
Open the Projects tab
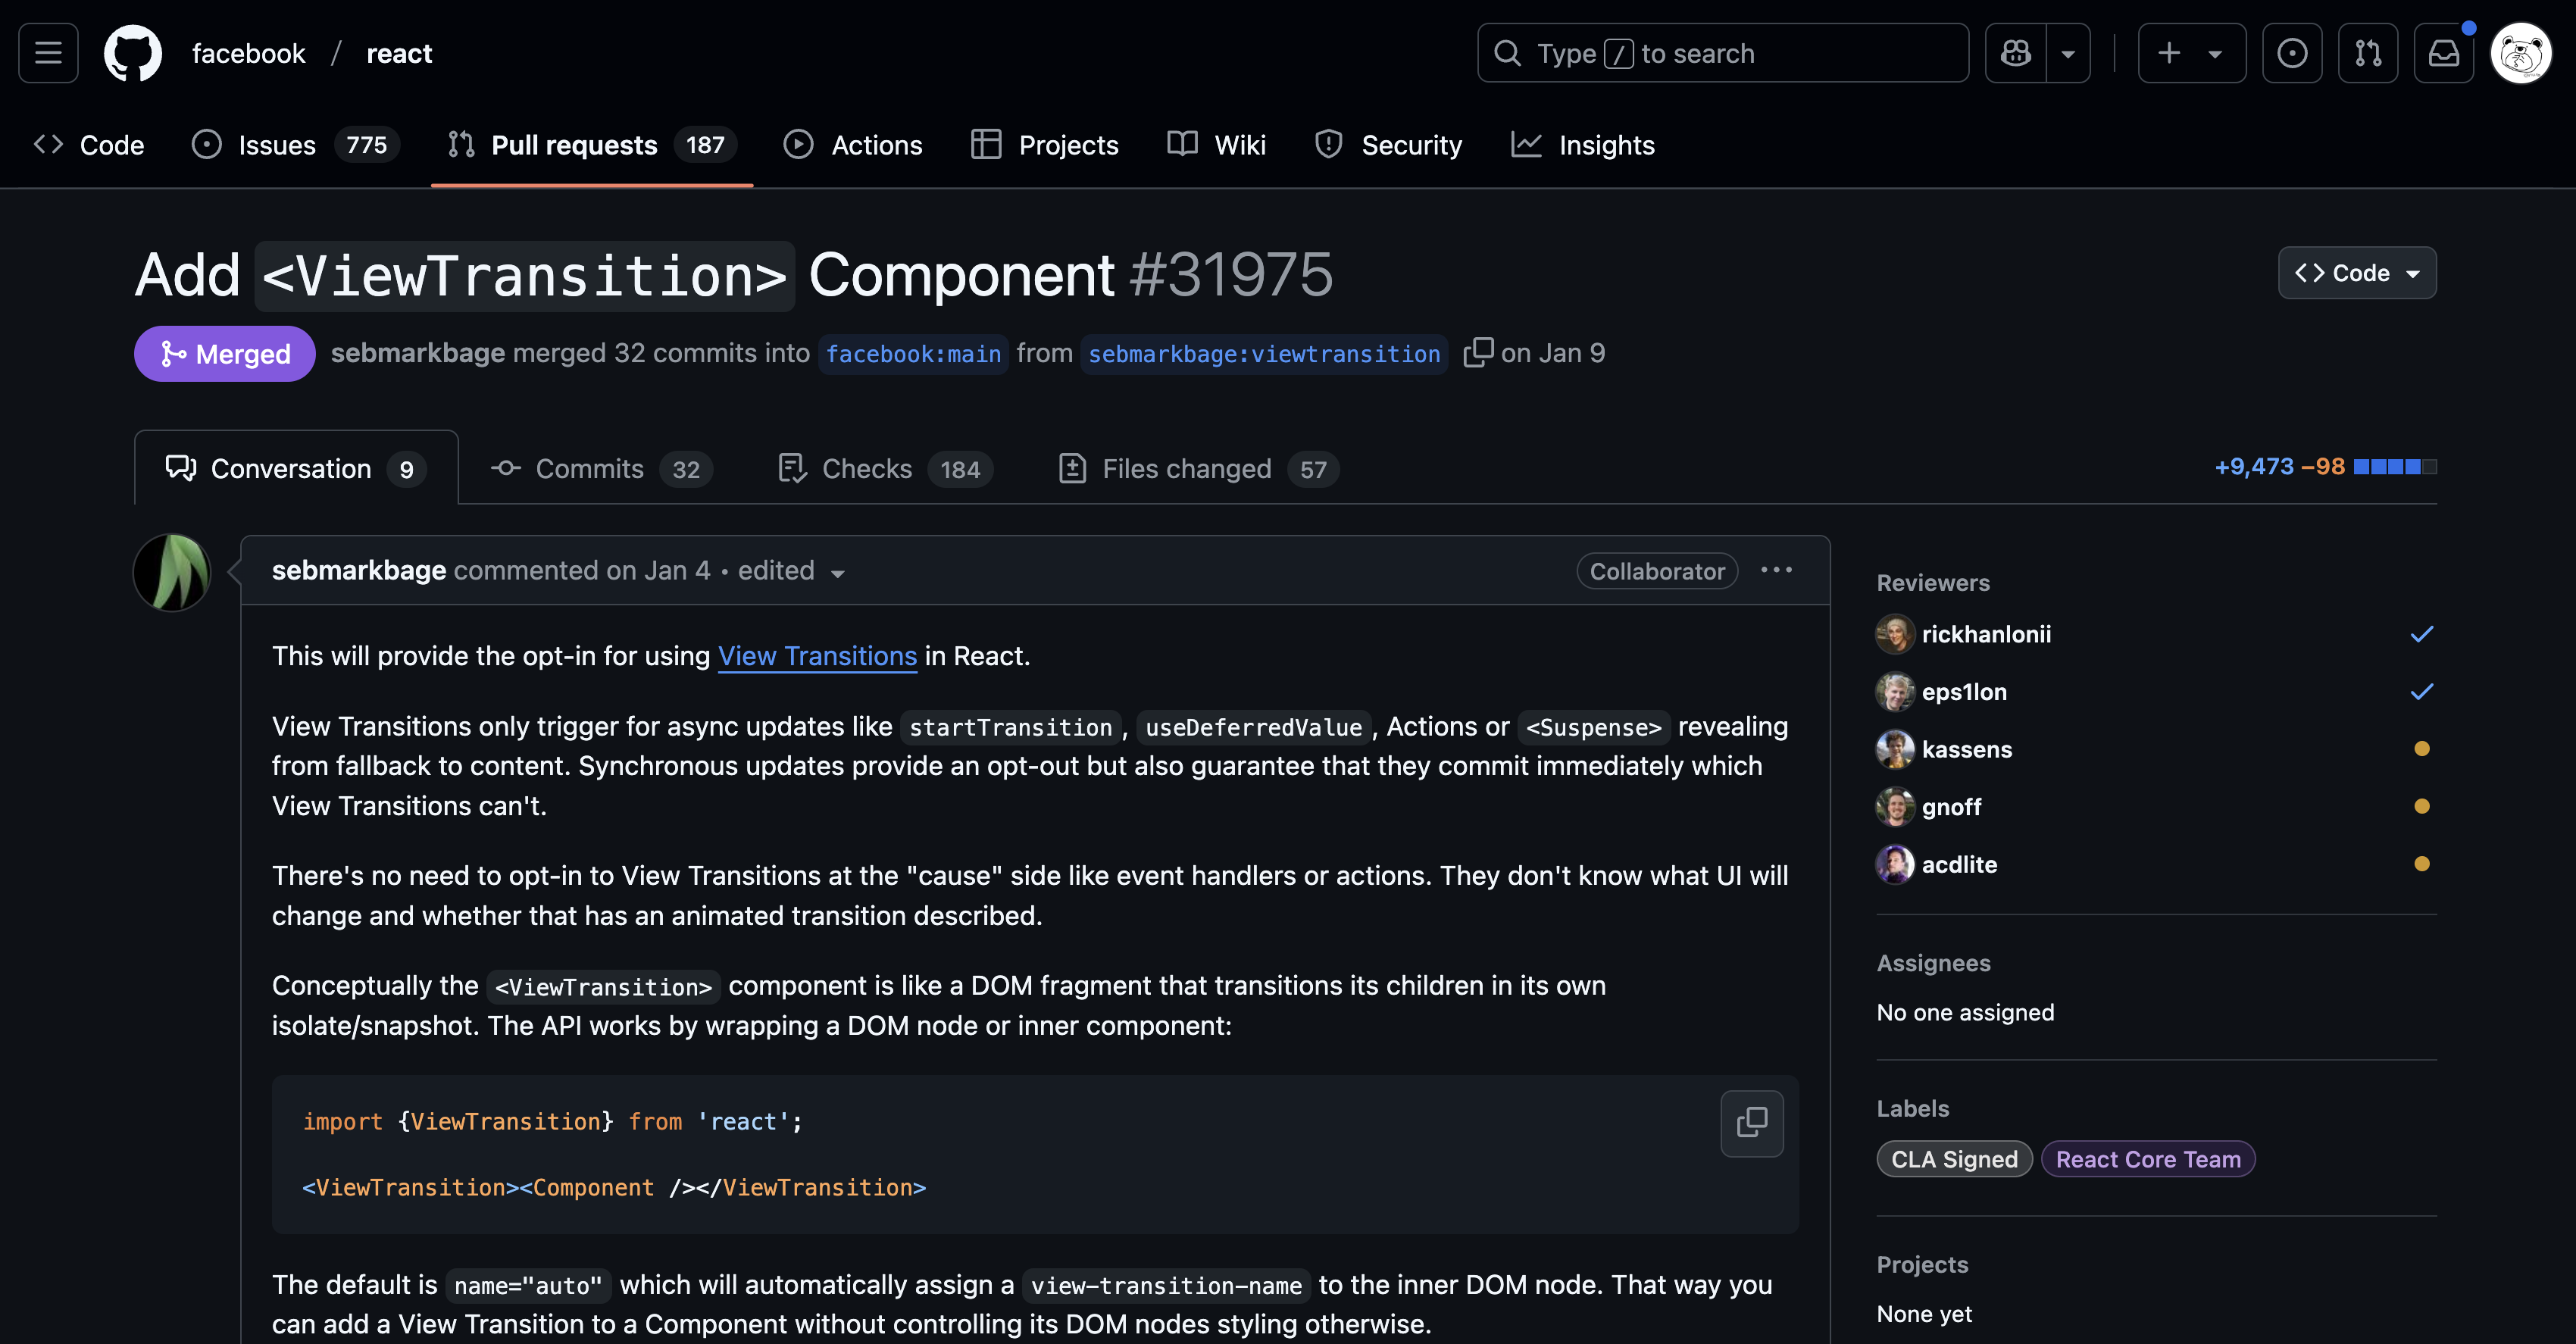(x=1045, y=145)
